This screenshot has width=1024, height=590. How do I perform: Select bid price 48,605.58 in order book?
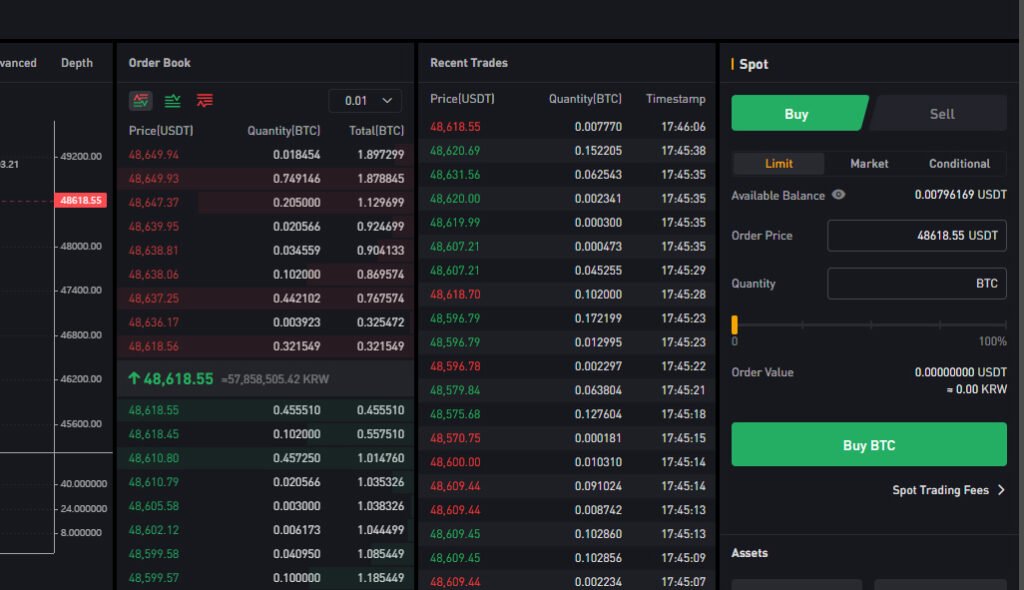153,506
